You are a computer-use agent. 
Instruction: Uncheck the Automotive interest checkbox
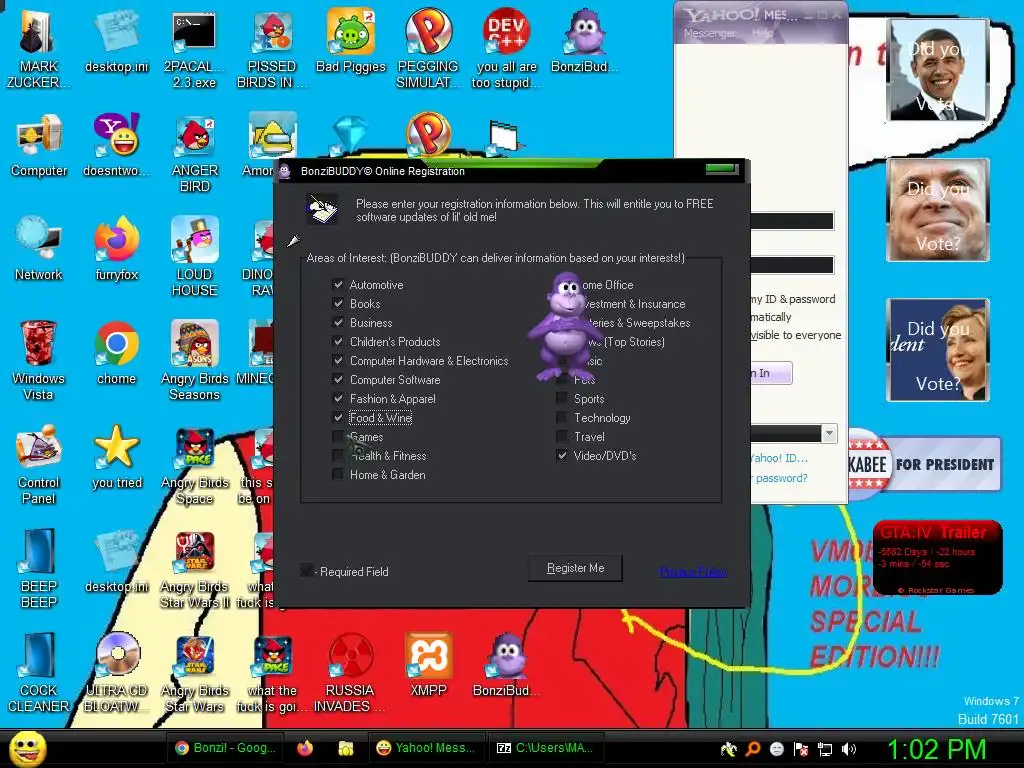coord(338,285)
